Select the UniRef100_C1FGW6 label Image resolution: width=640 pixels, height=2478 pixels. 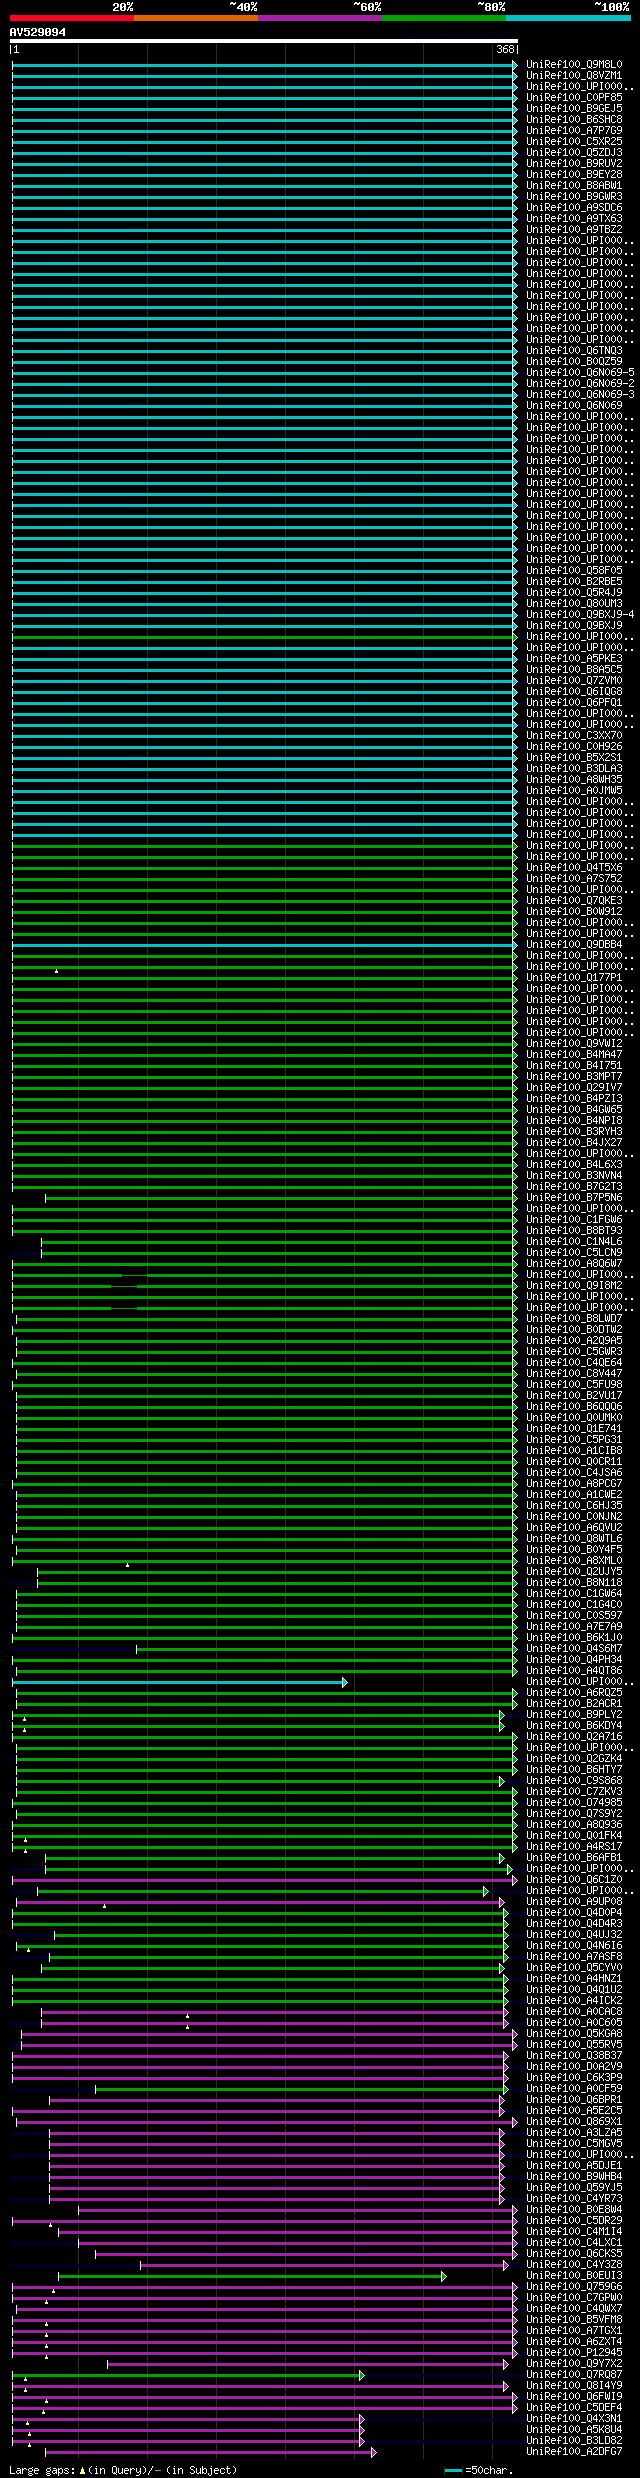tap(574, 1220)
